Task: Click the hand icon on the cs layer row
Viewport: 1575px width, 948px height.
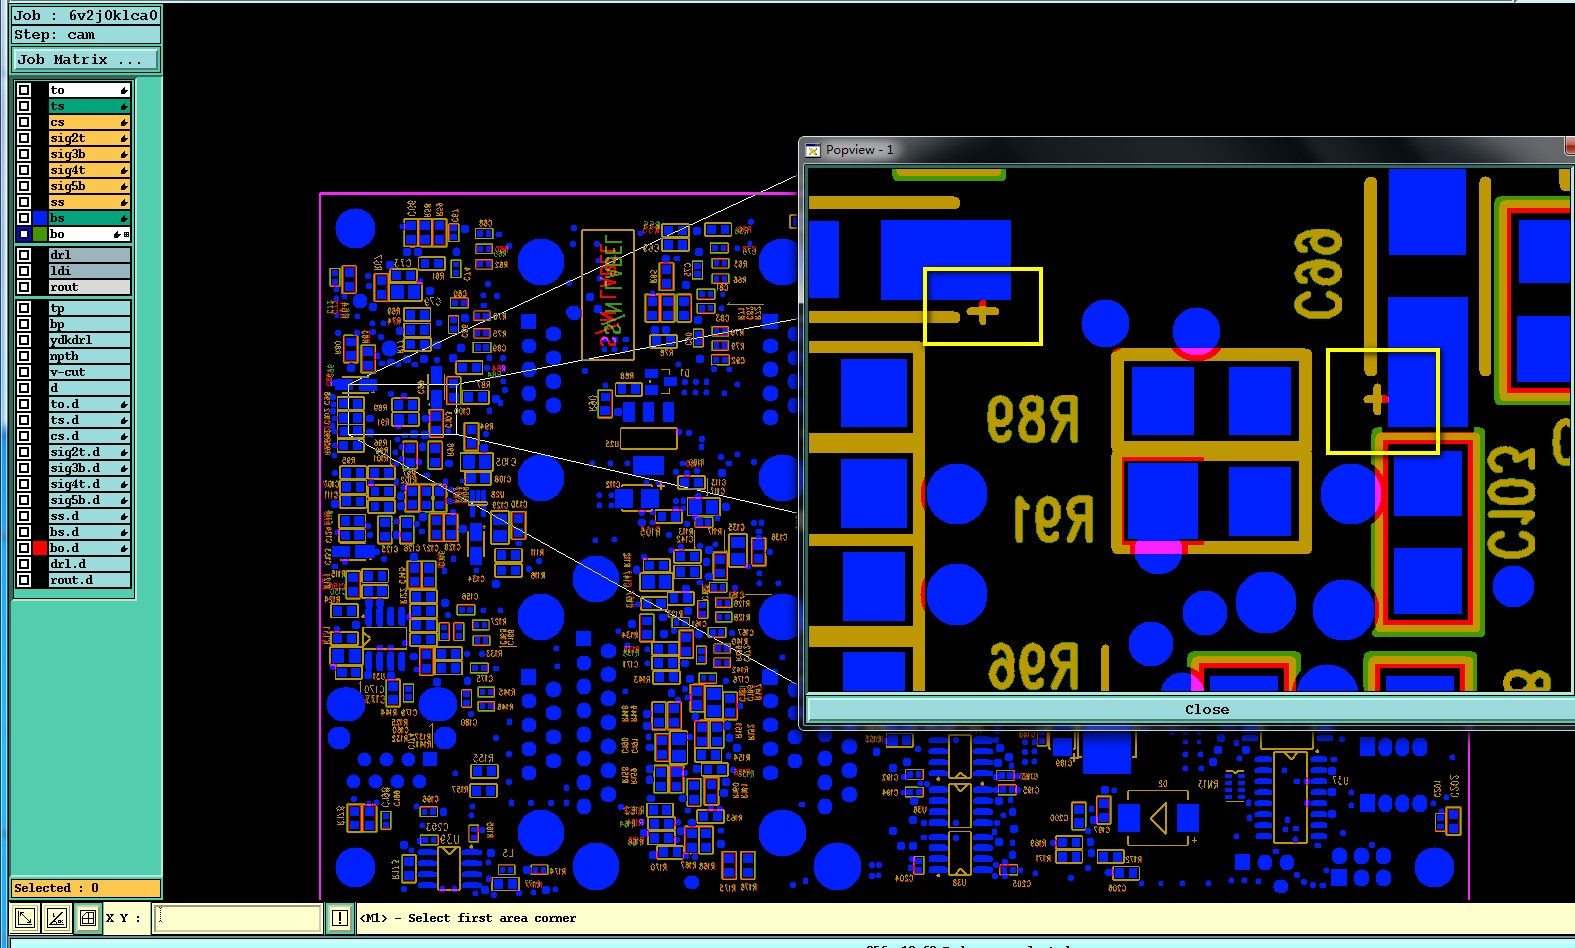Action: tap(124, 122)
